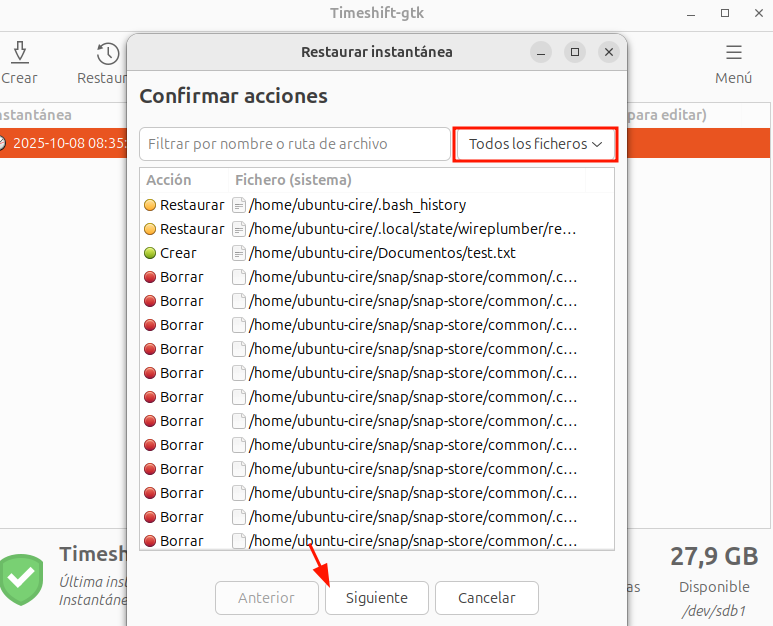Select the first Borrar snap-store row
The image size is (773, 626).
(400, 277)
